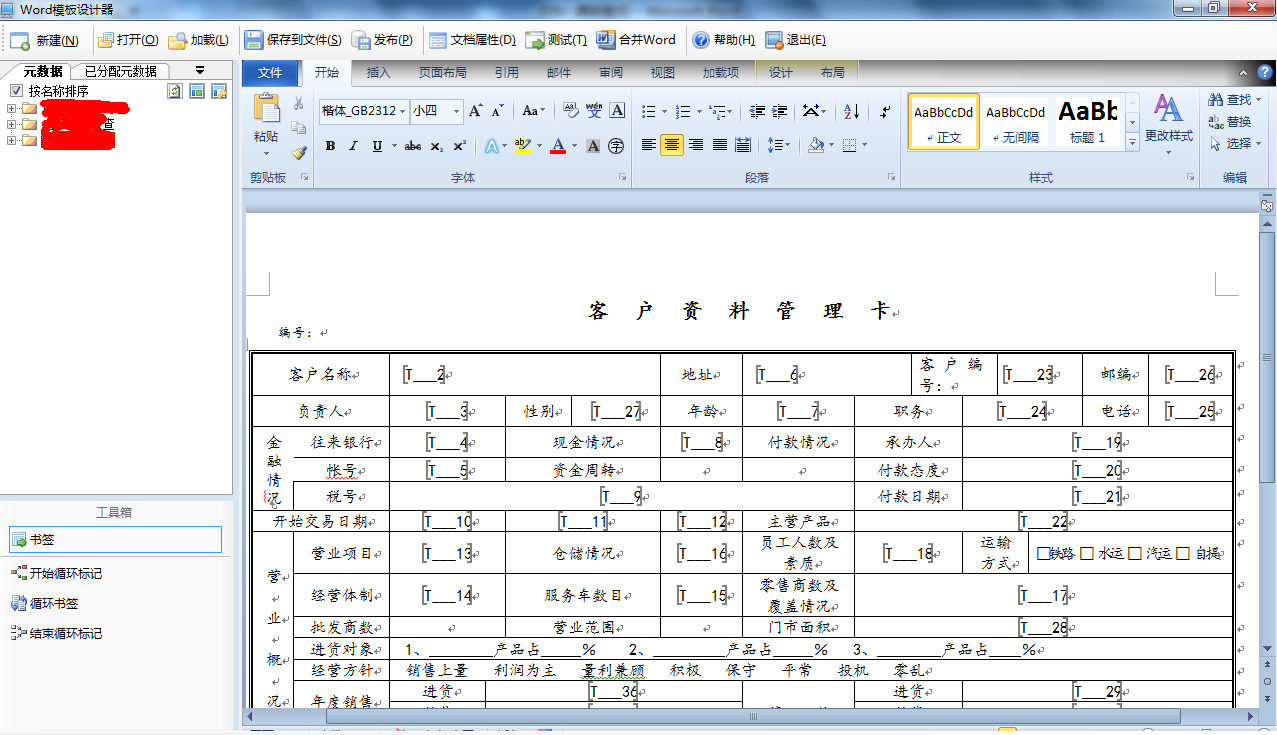Image resolution: width=1277 pixels, height=735 pixels.
Task: Click the template key icon in metadata panel
Action: pos(219,91)
